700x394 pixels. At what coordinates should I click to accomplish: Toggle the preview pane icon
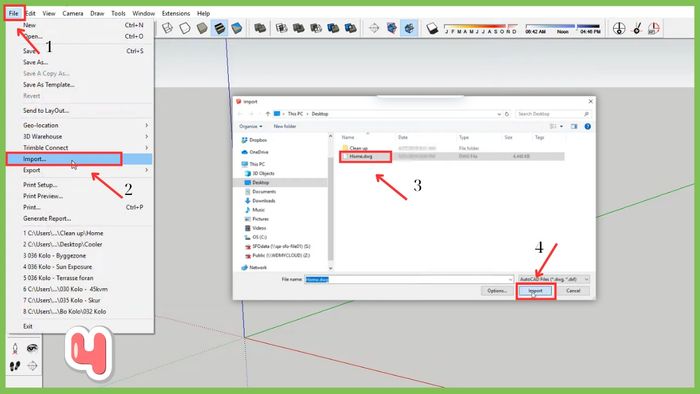[574, 126]
